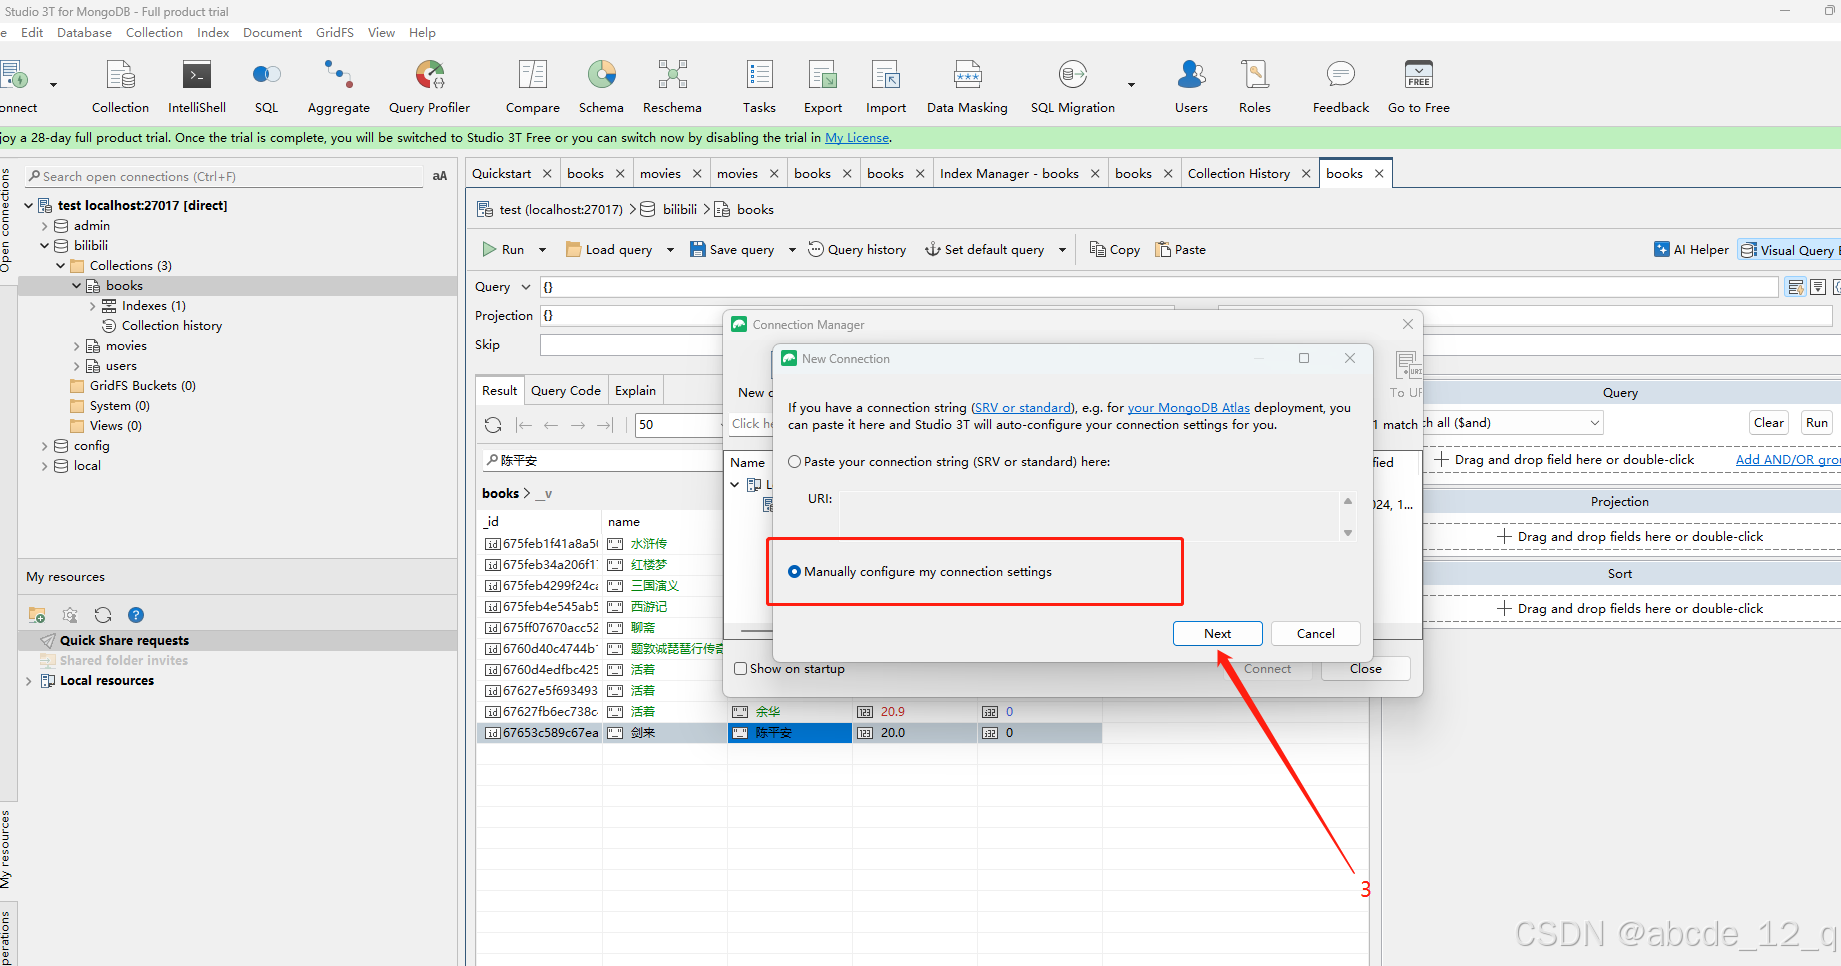This screenshot has width=1841, height=966.
Task: Open the Reschema tool
Action: tap(672, 86)
